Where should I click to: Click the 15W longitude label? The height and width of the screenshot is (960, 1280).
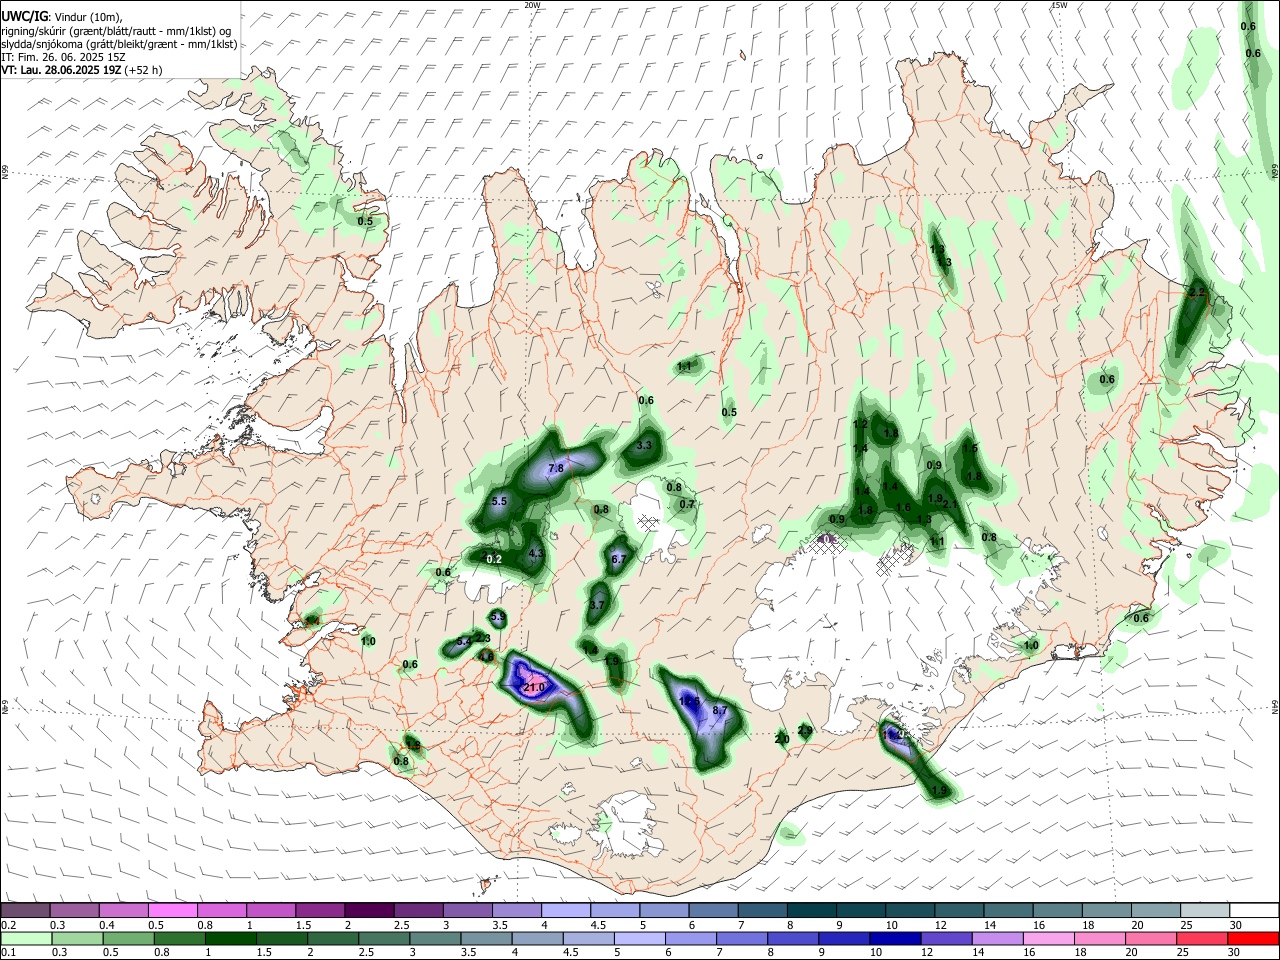[x=1059, y=5]
